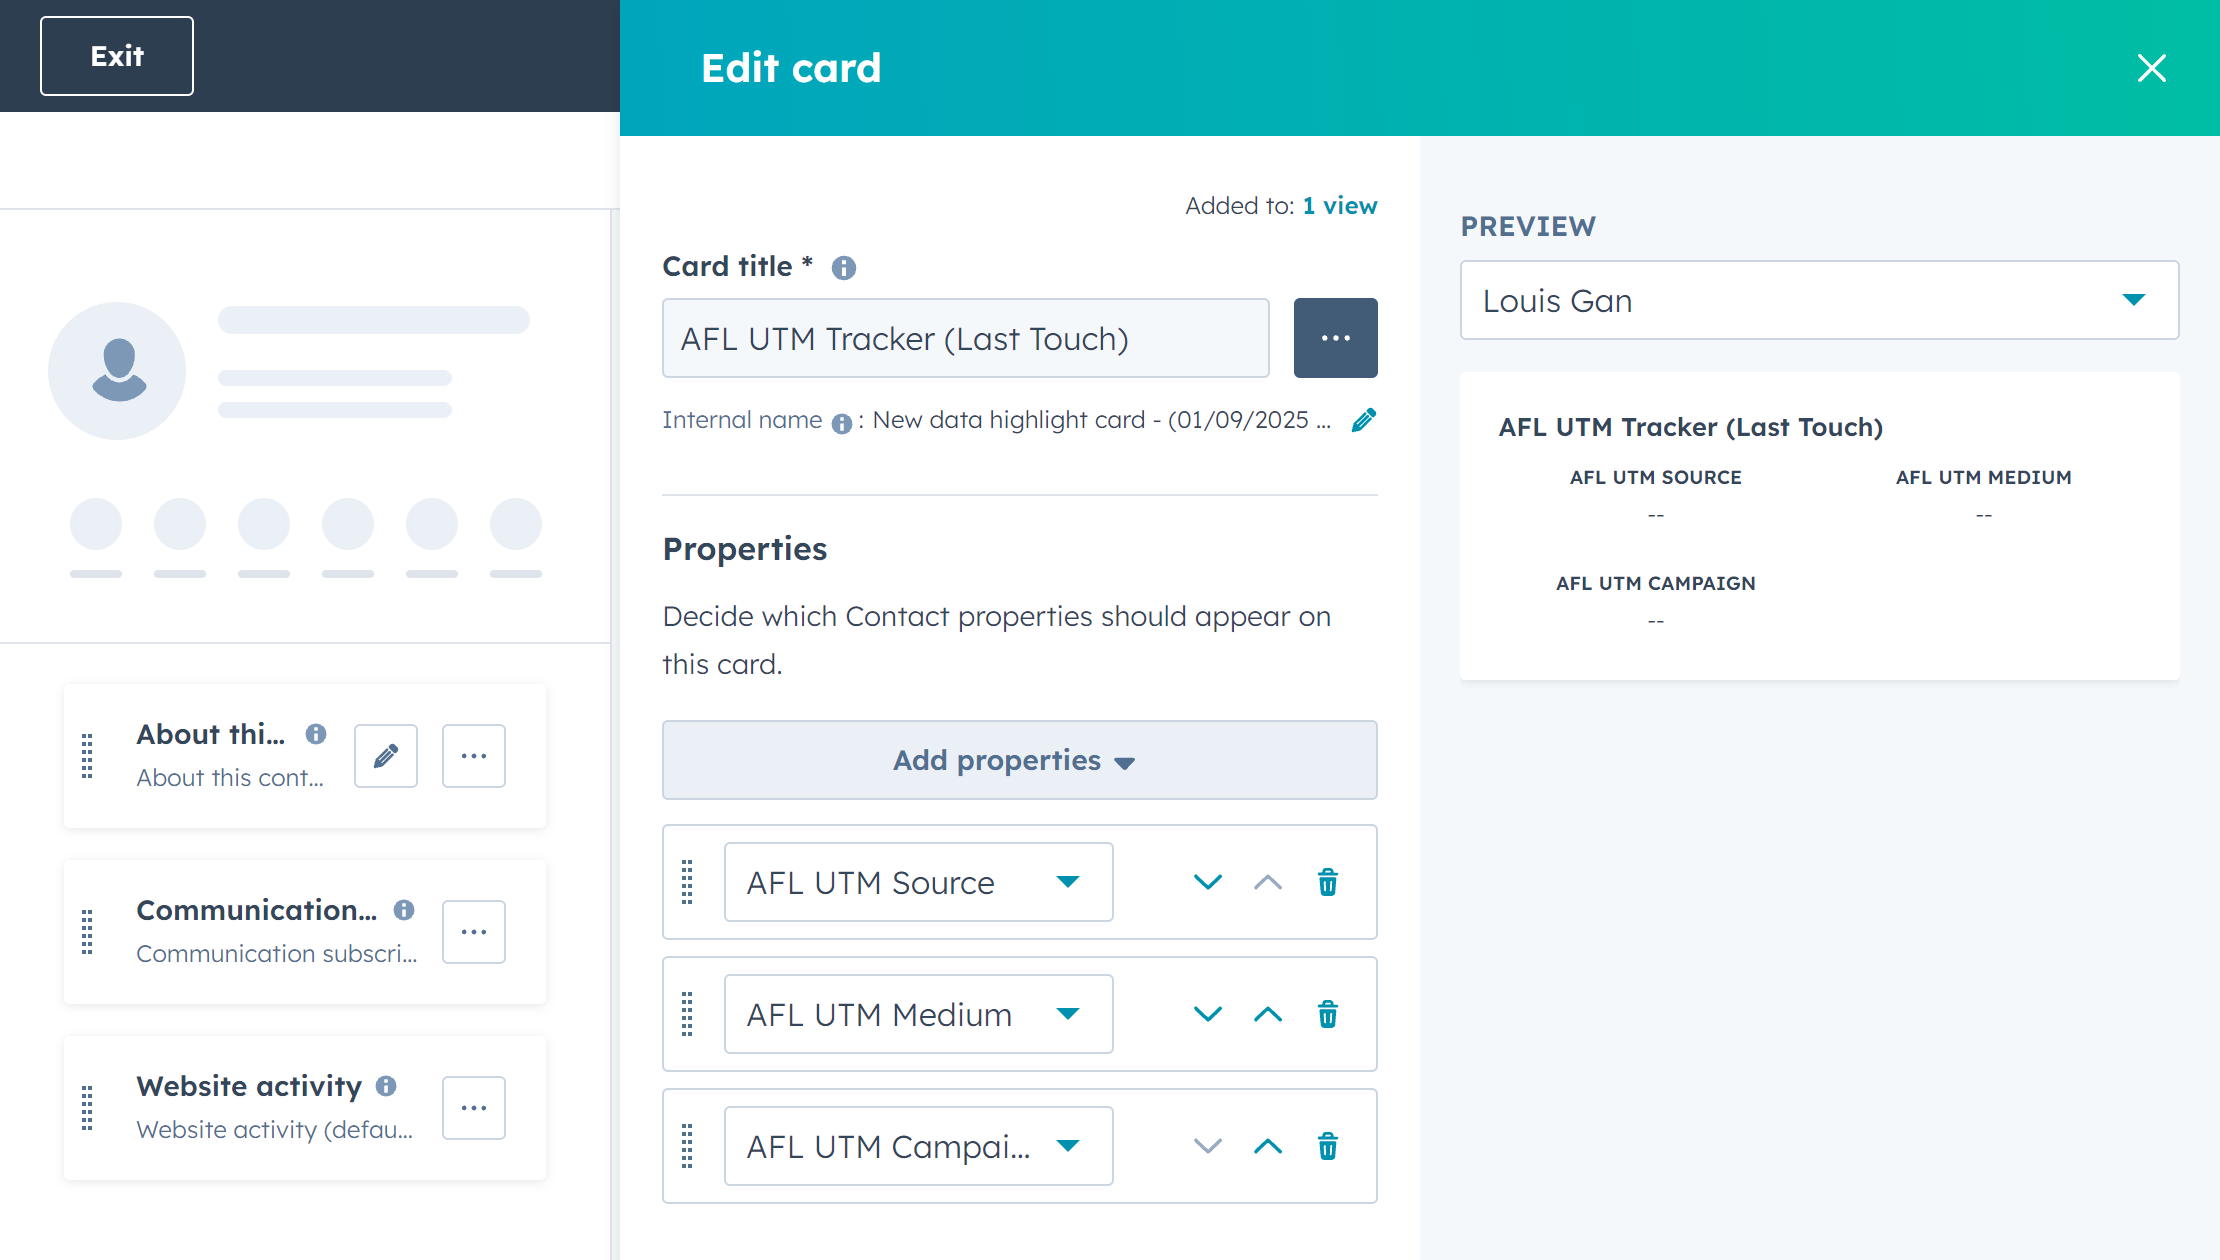Image resolution: width=2220 pixels, height=1260 pixels.
Task: Move AFL UTM Source down
Action: tap(1208, 882)
